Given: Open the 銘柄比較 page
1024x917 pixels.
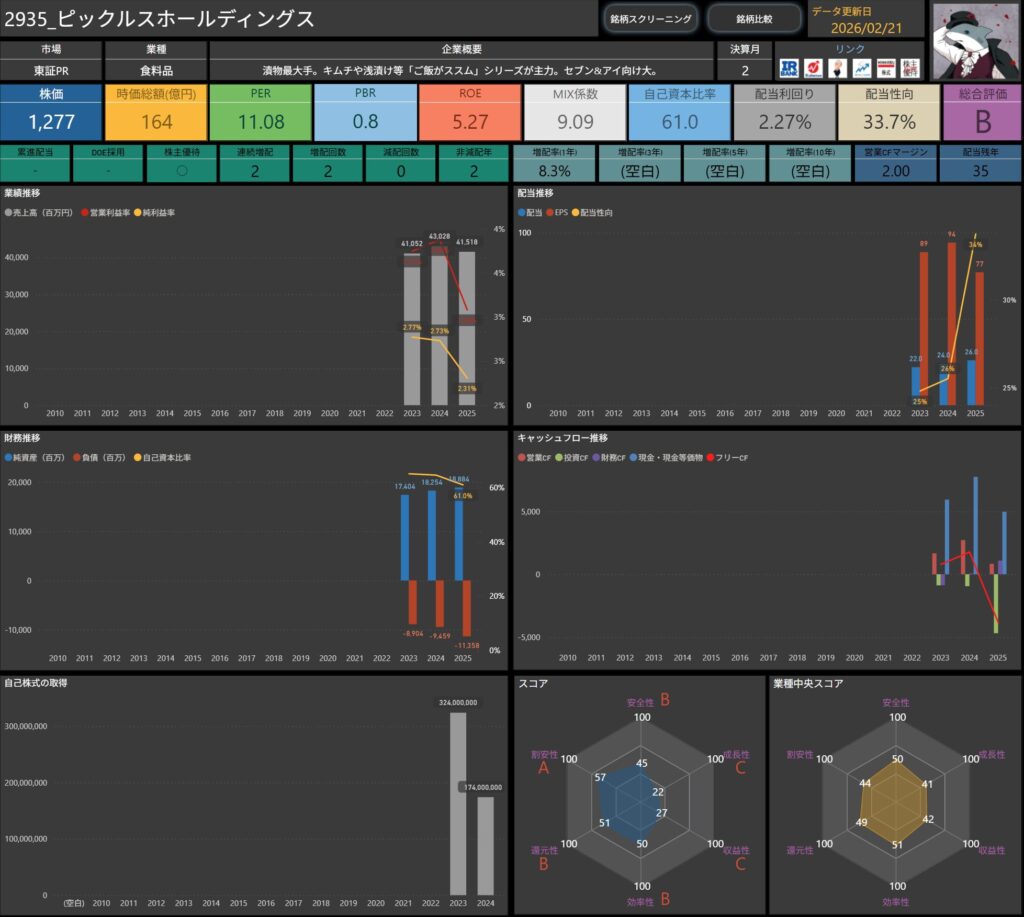Looking at the screenshot, I should pyautogui.click(x=754, y=19).
